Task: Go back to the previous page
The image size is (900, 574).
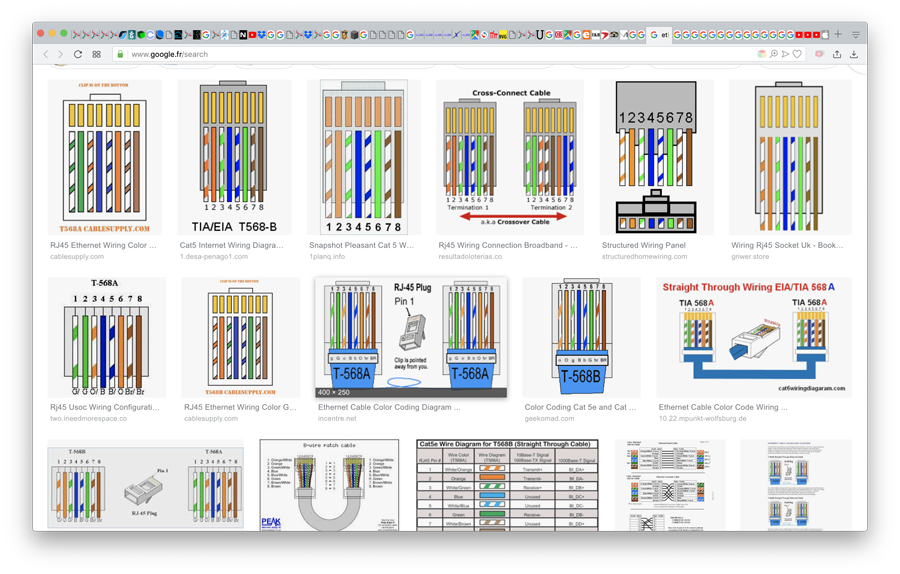Action: point(46,54)
